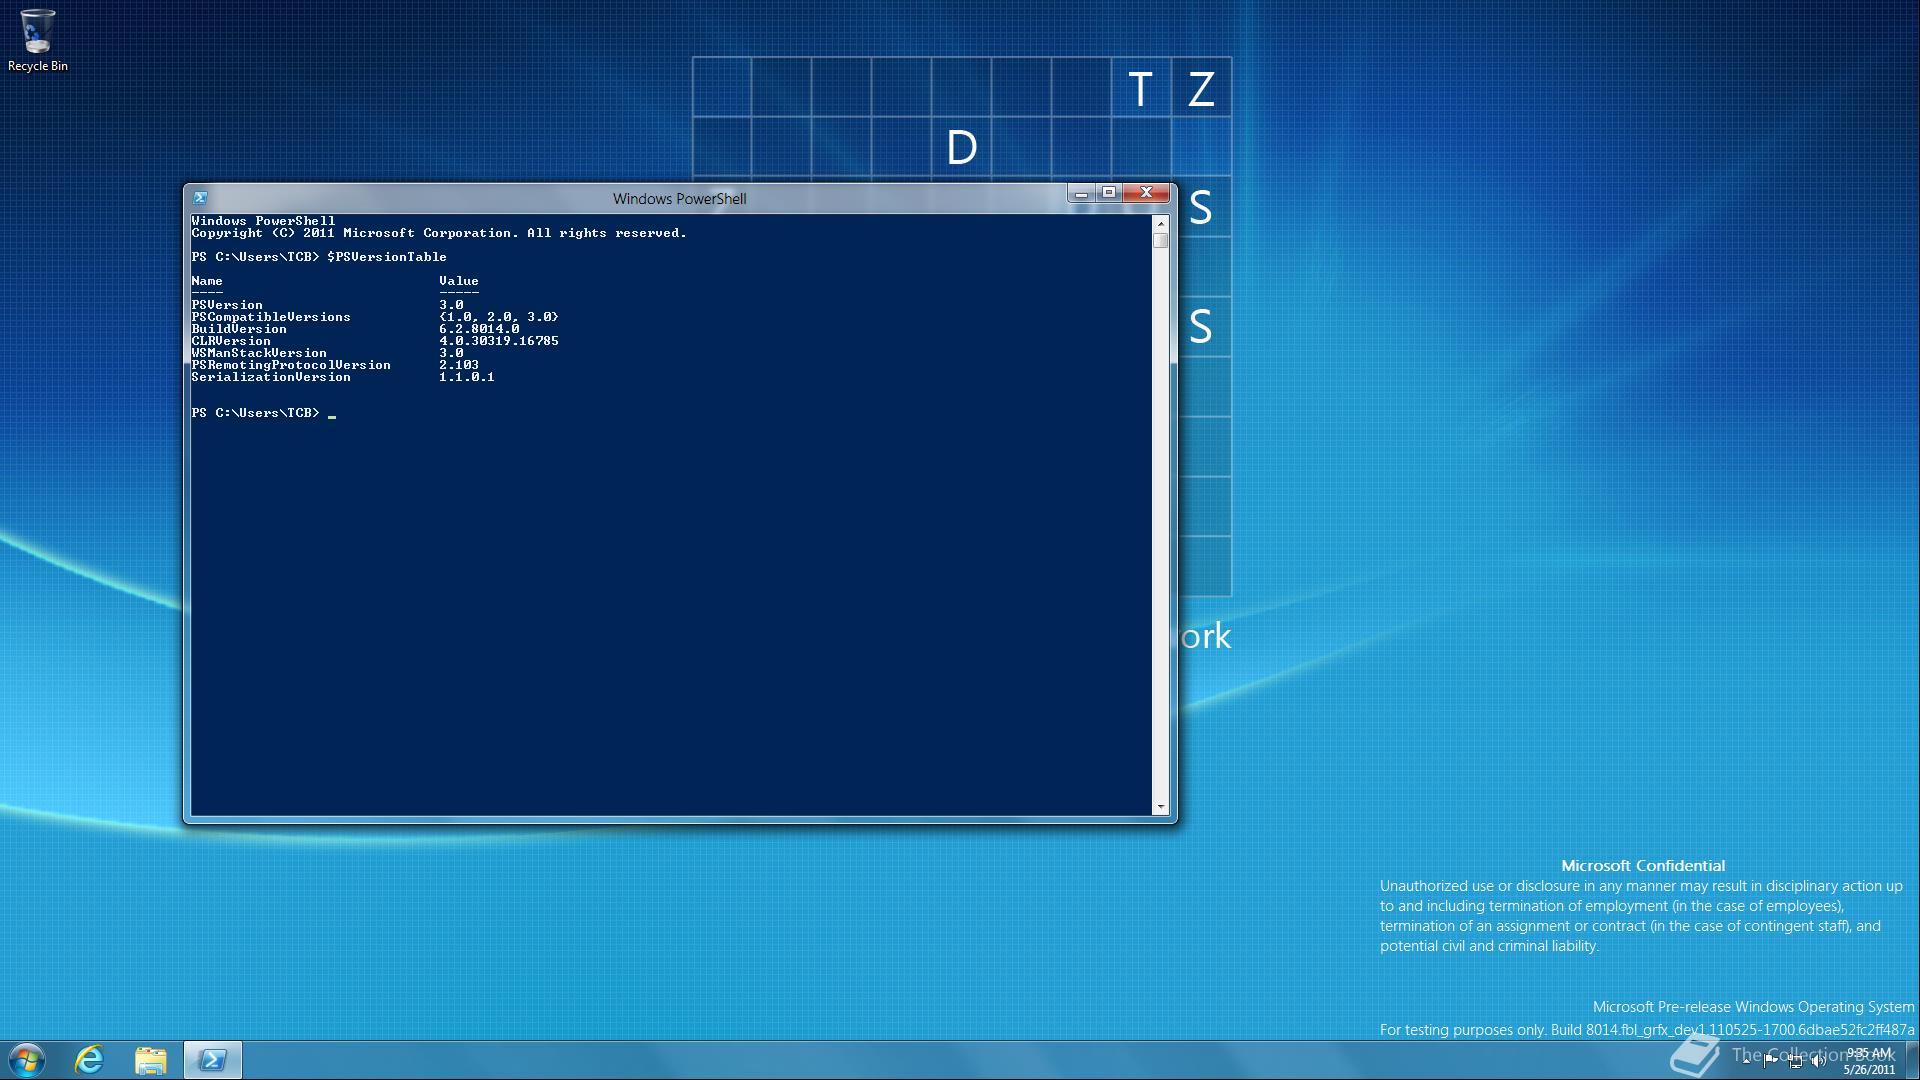
Task: Open the volume speaker icon
Action: (x=1819, y=1061)
